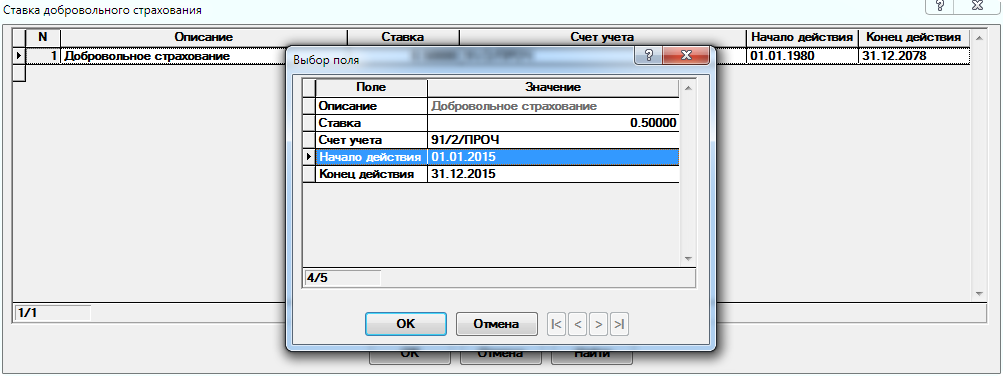
Task: Click the Начало действия column header in main table
Action: tap(802, 37)
